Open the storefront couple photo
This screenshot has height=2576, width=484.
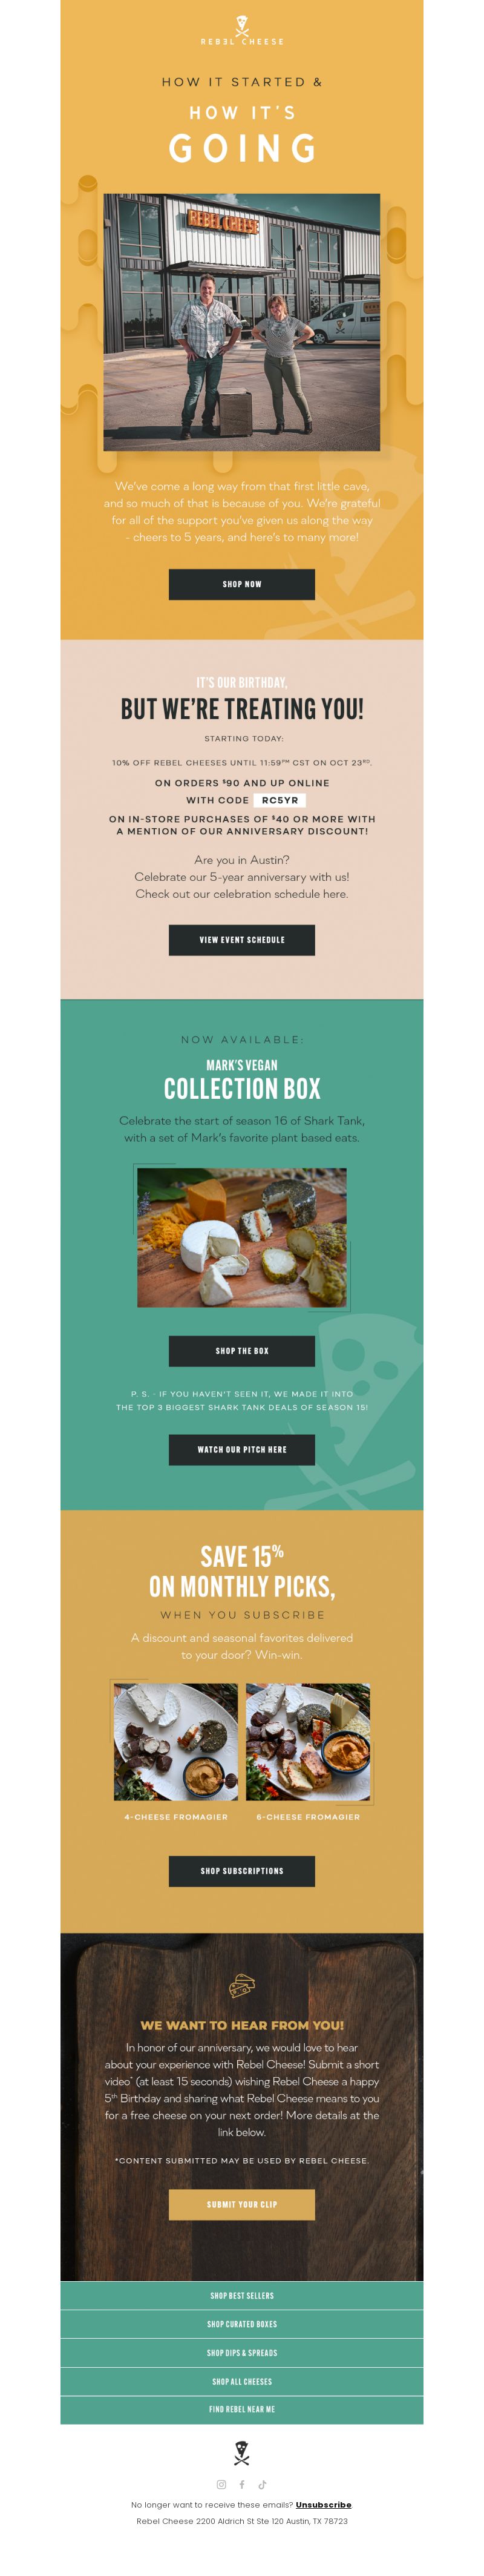pos(242,322)
